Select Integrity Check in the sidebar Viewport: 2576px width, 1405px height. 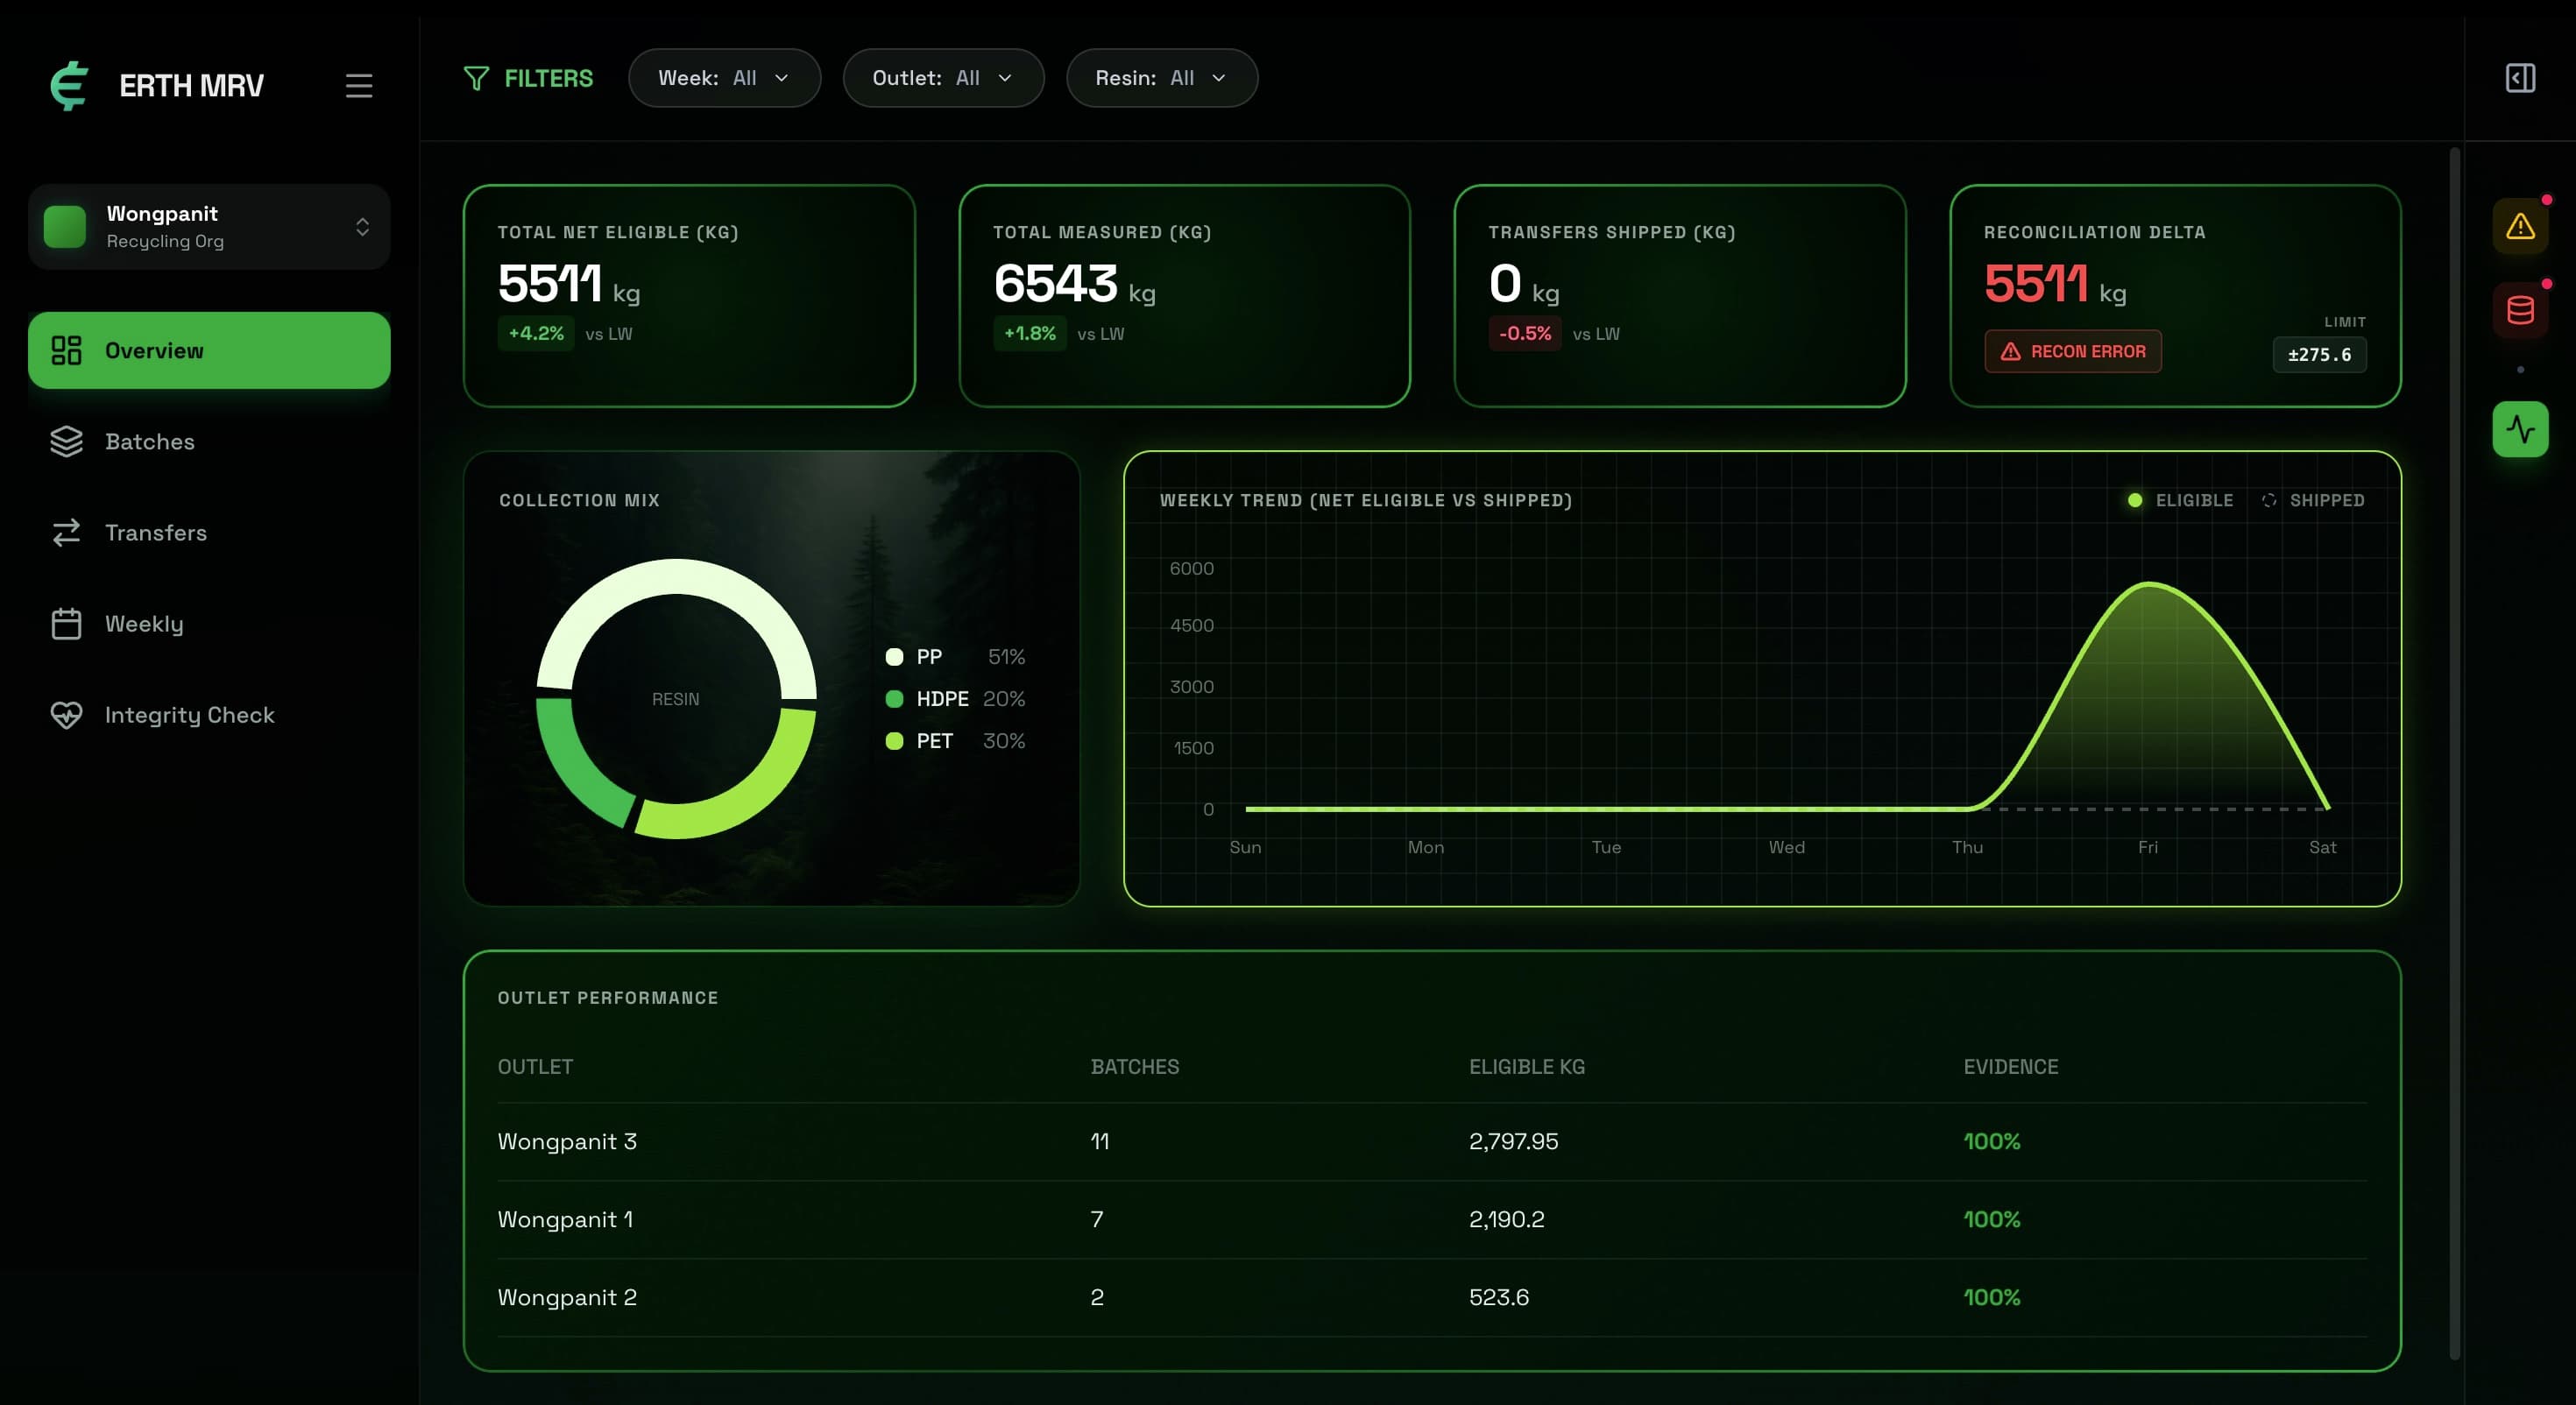point(190,715)
